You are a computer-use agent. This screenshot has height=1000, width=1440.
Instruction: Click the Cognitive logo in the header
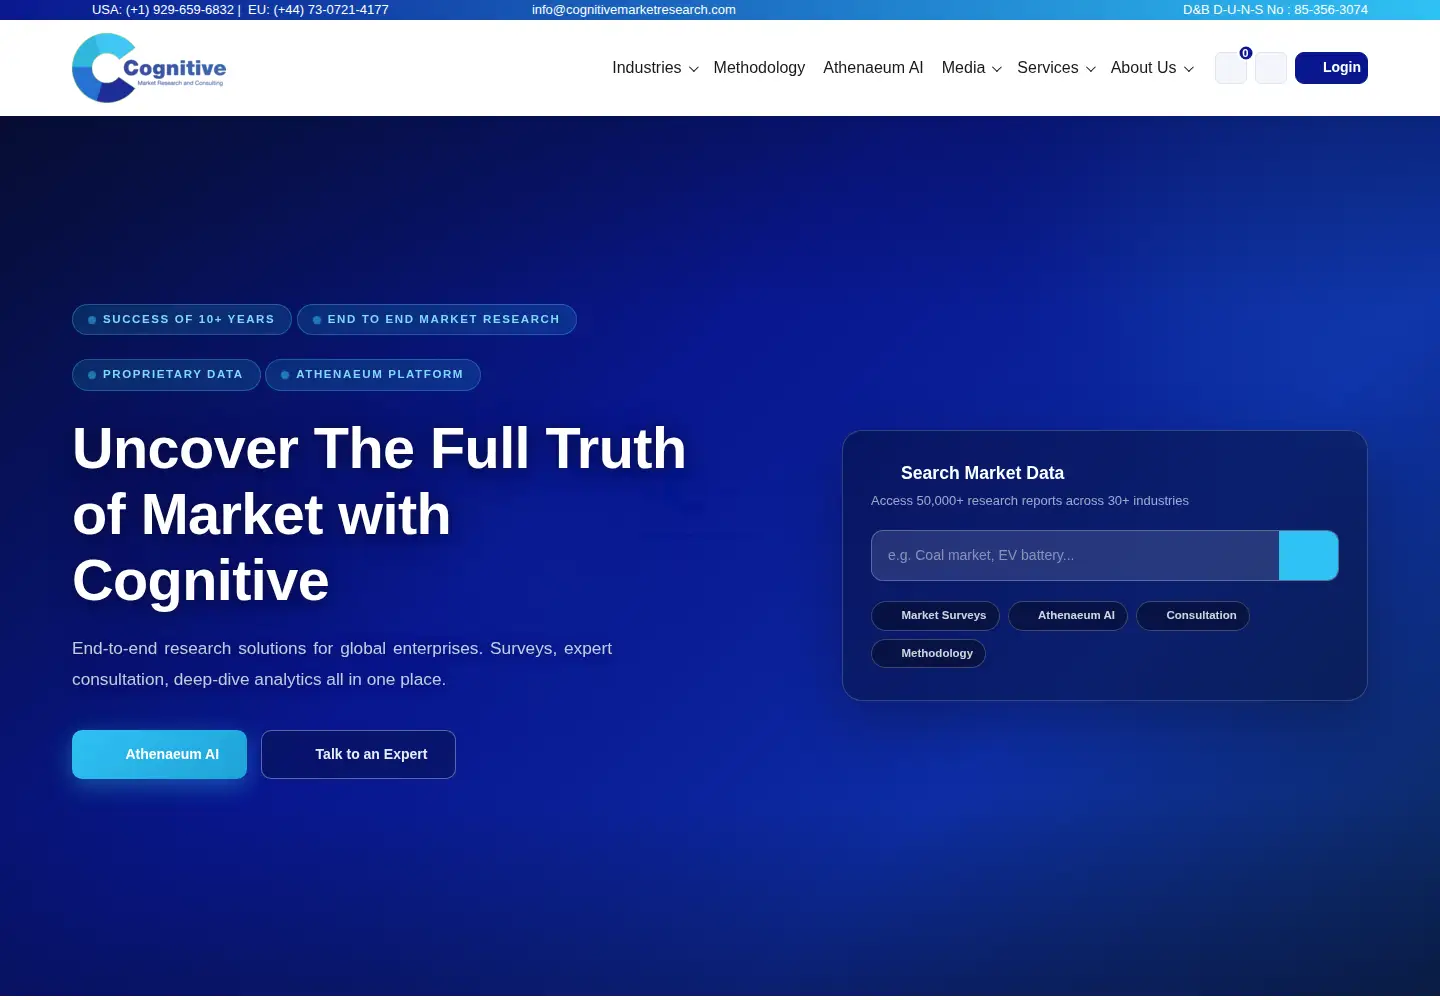click(x=149, y=68)
